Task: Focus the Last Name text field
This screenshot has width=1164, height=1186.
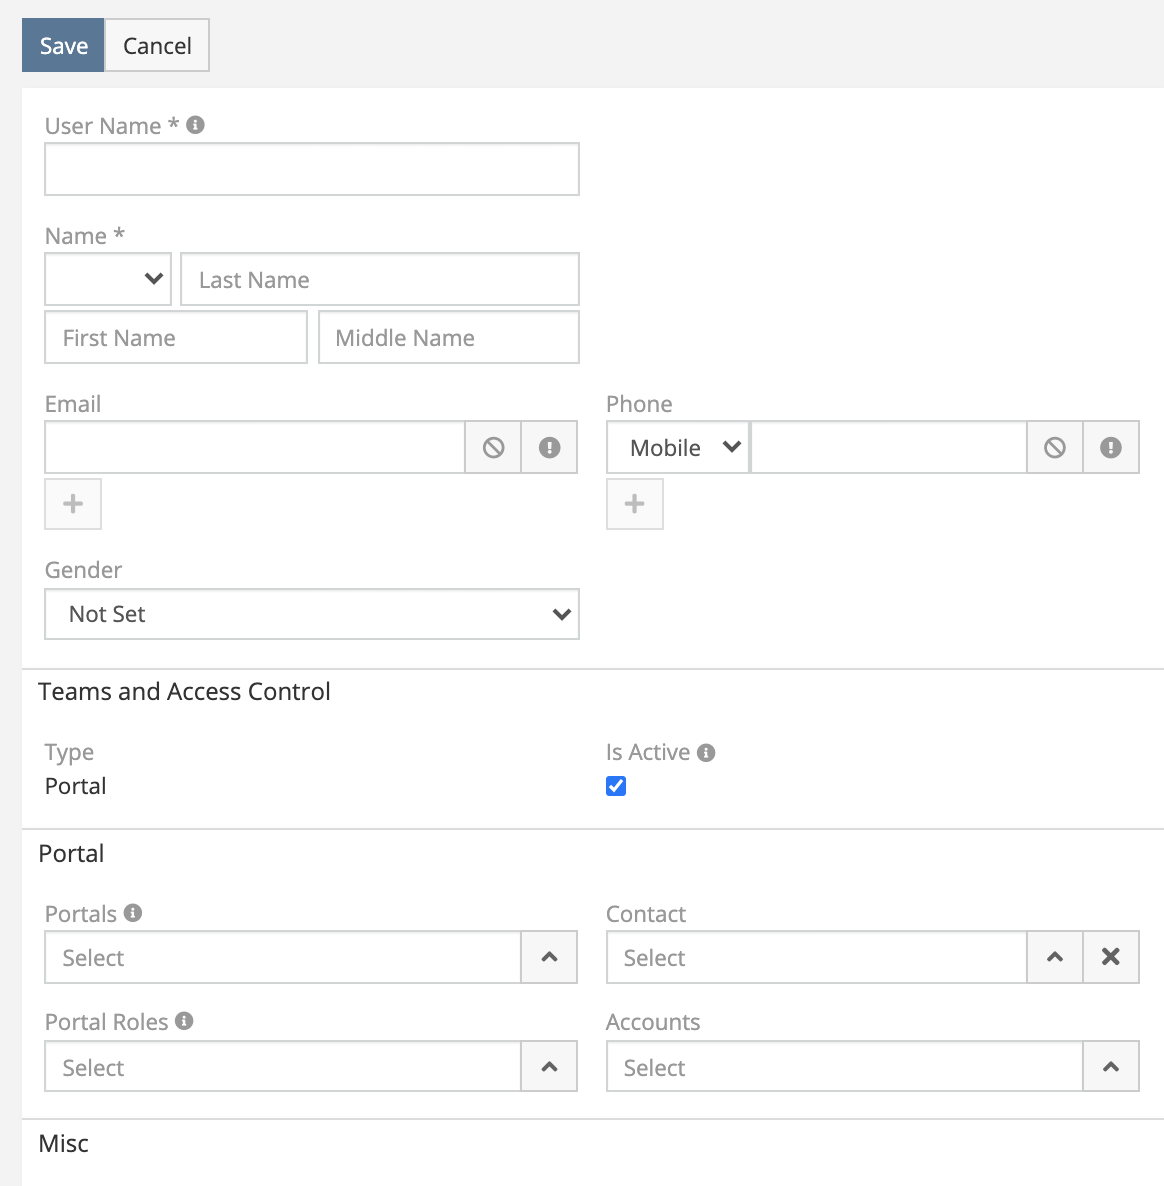Action: 380,279
